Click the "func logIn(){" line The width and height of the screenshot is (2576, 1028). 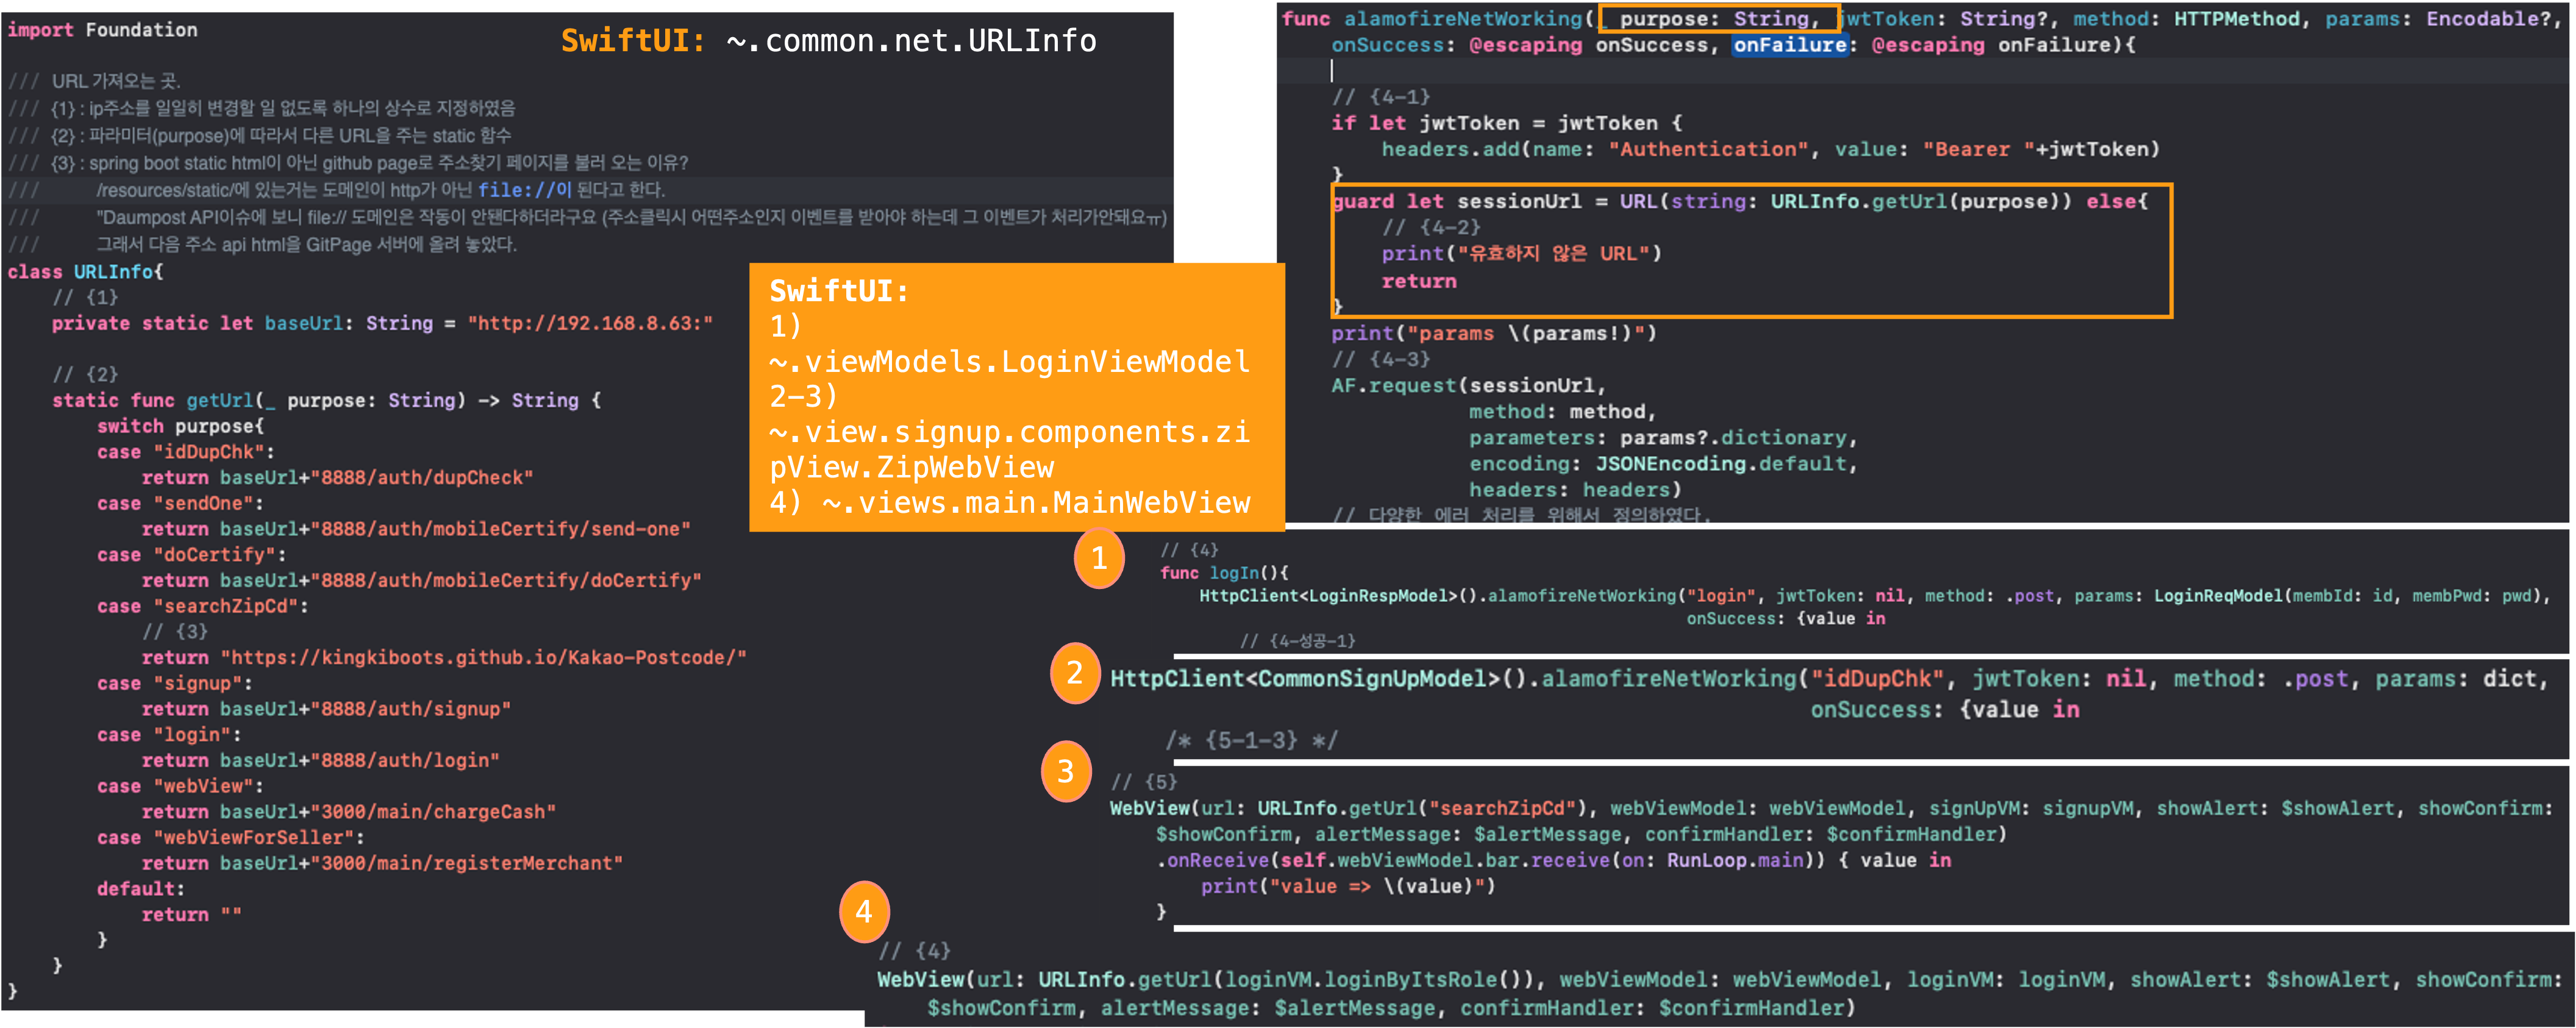point(1224,573)
